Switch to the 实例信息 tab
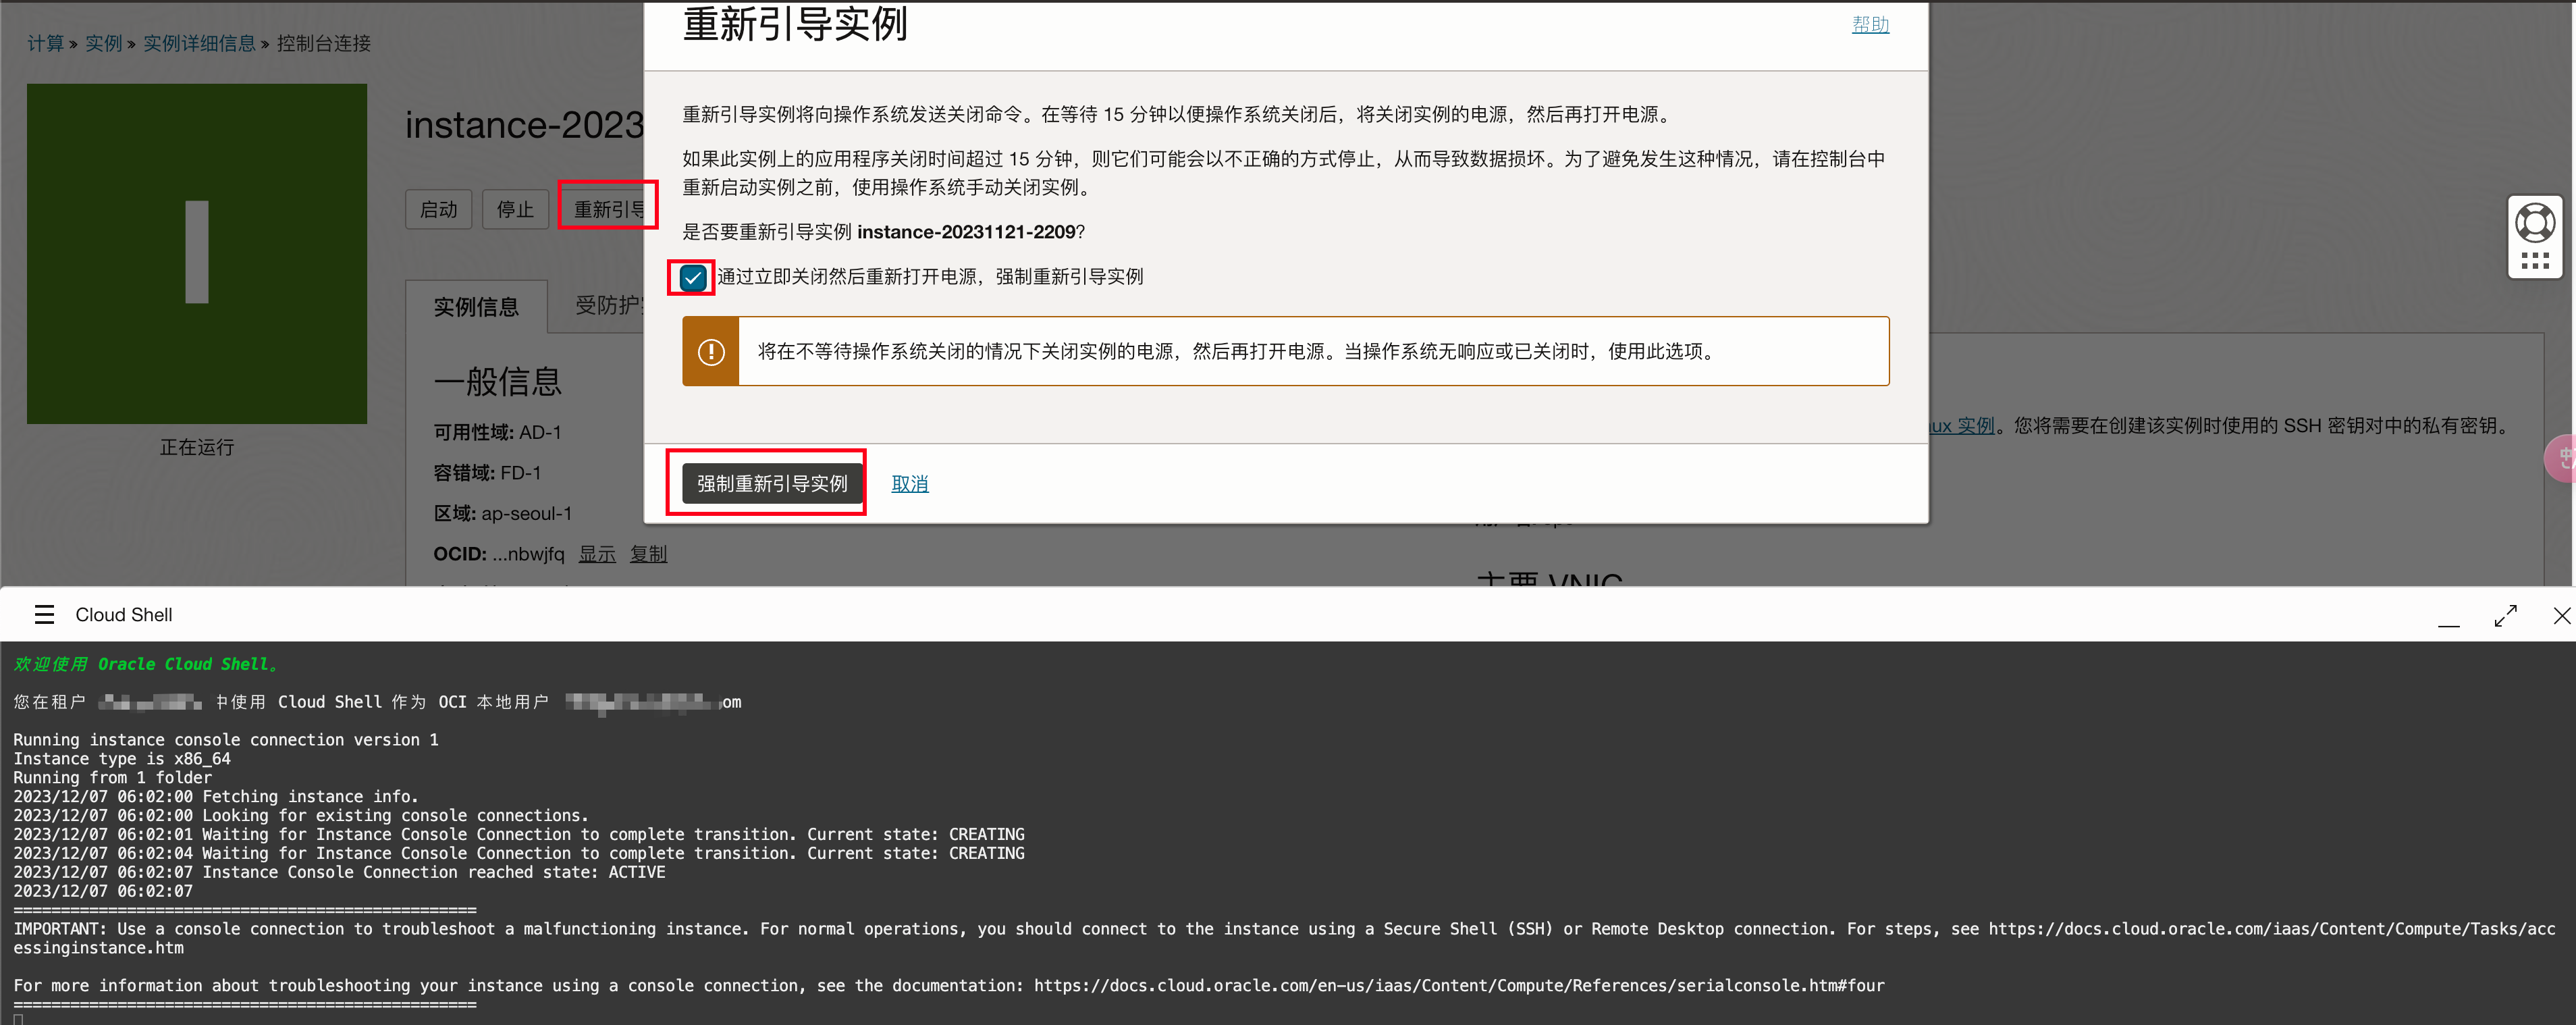The width and height of the screenshot is (2576, 1025). point(476,307)
